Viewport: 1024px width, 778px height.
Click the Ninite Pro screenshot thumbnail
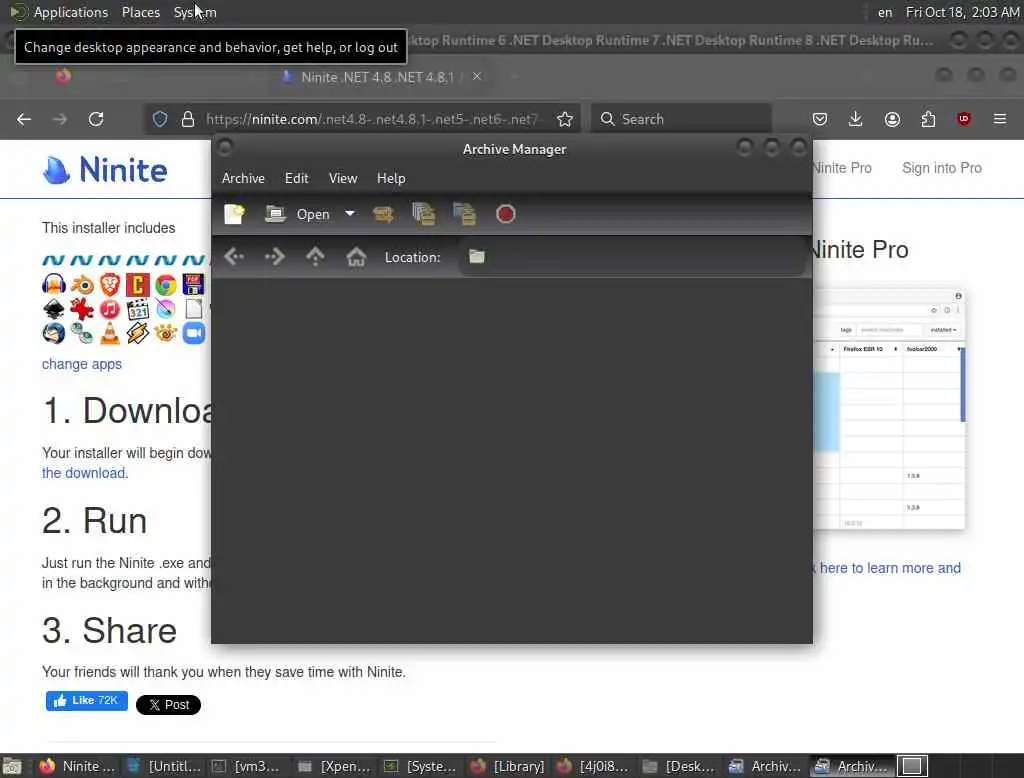coord(889,410)
